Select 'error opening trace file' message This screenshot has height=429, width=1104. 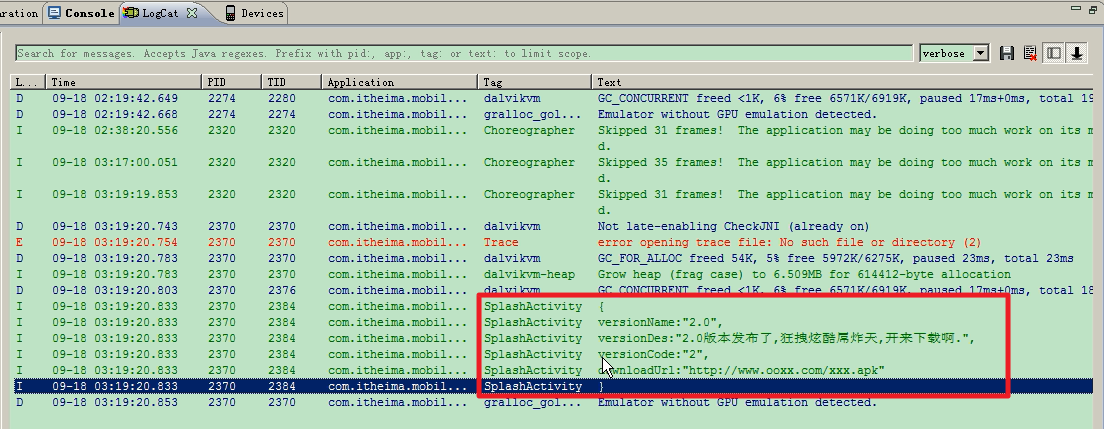[x=789, y=242]
